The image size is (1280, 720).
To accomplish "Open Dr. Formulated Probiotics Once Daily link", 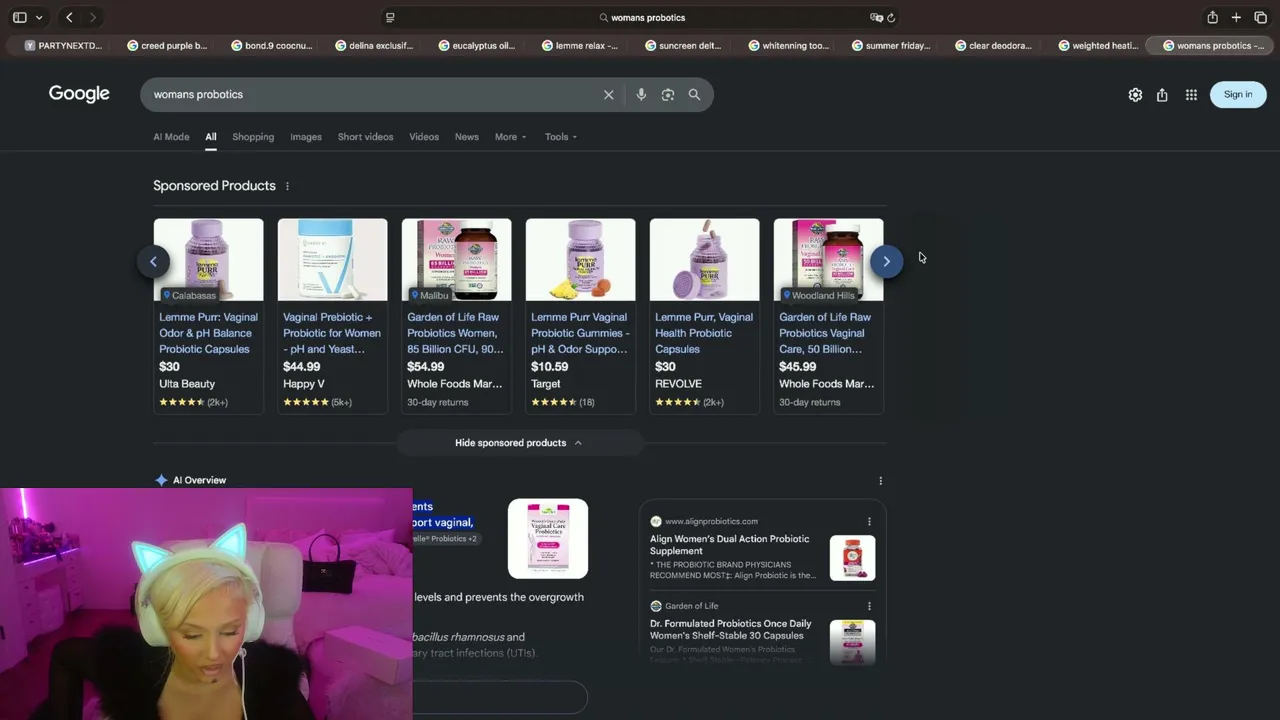I will point(731,630).
